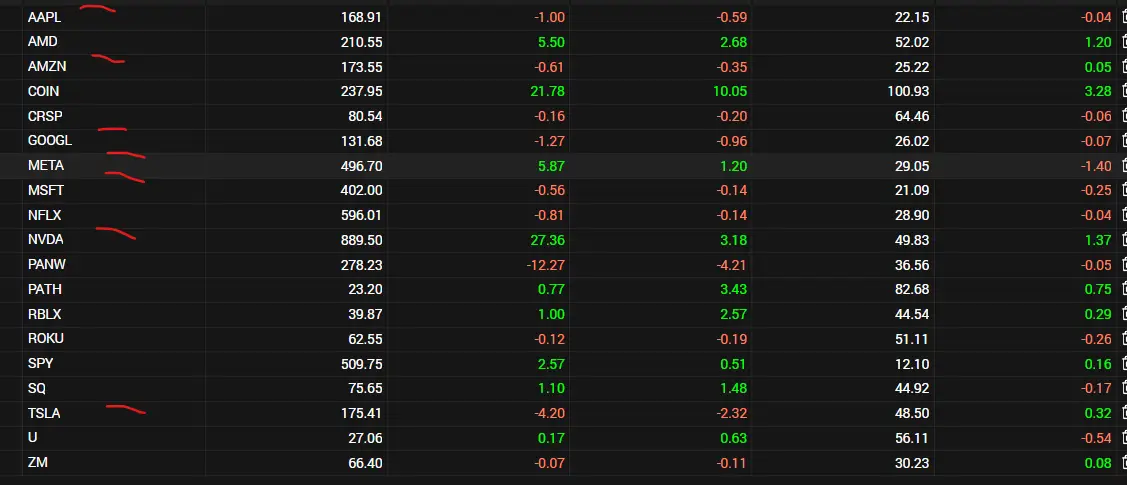Click the U ticker symbol
Image resolution: width=1127 pixels, height=485 pixels.
[x=32, y=438]
